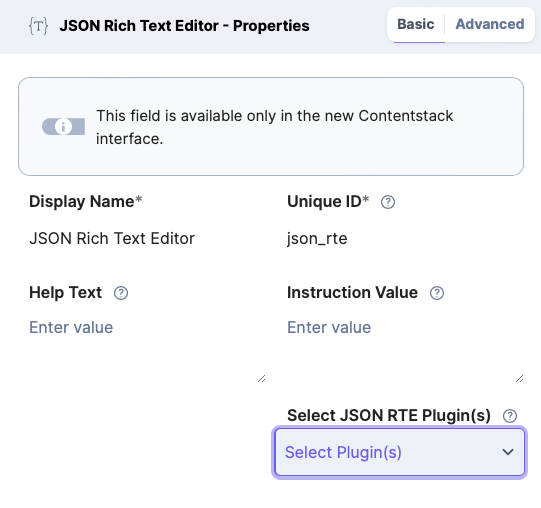541x508 pixels.
Task: Open the Instruction Value help icon
Action: pyautogui.click(x=437, y=293)
